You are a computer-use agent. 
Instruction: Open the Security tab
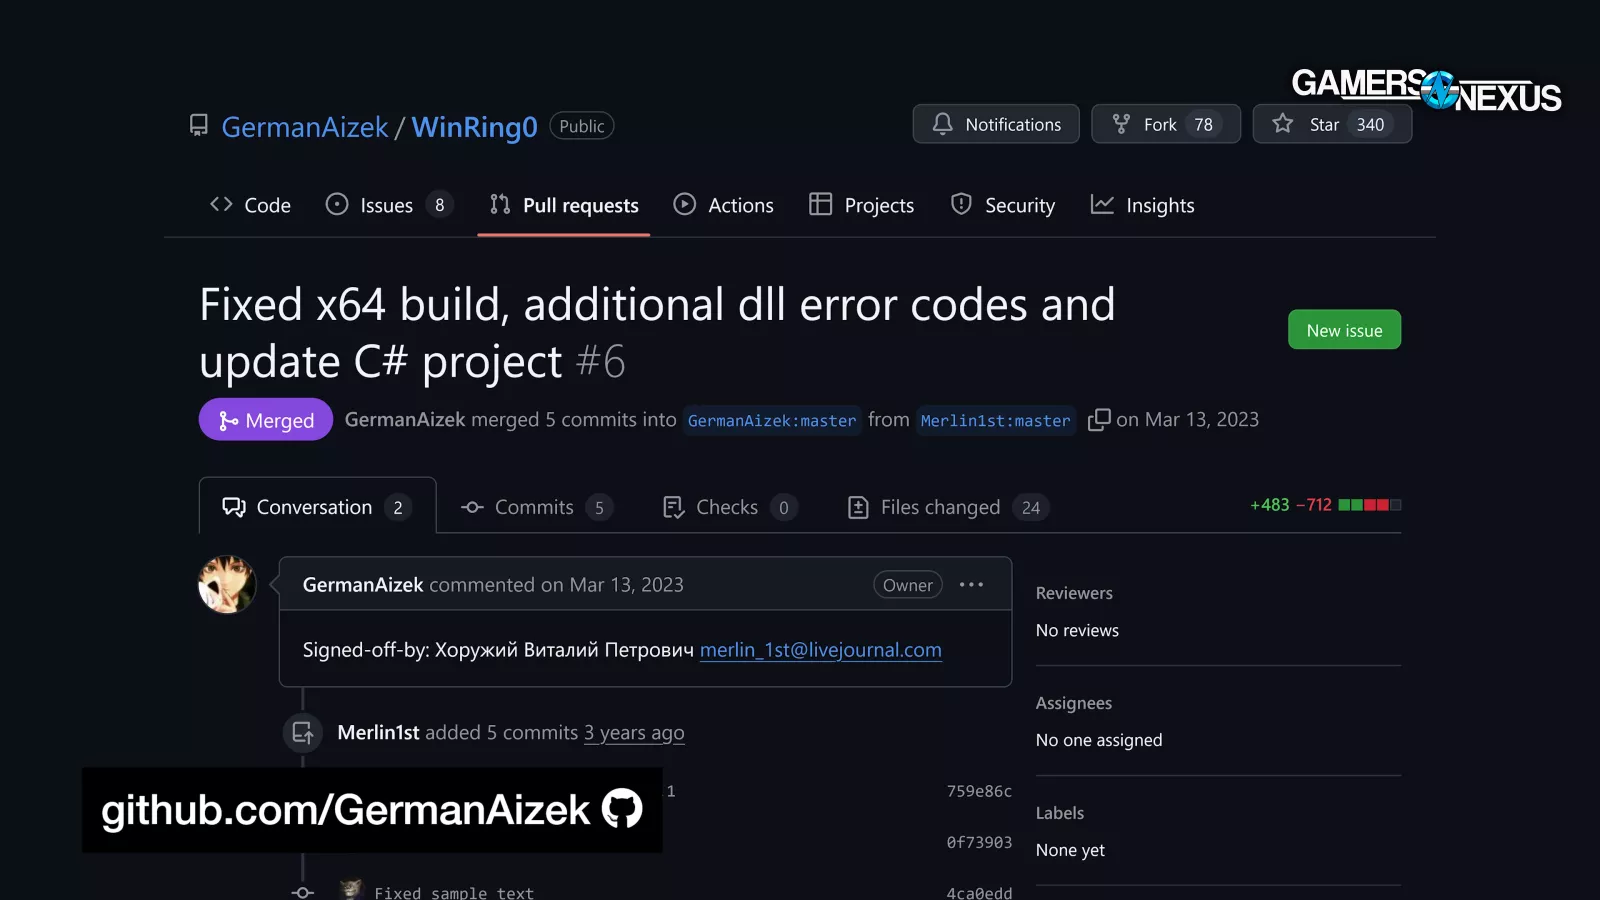coord(1003,205)
